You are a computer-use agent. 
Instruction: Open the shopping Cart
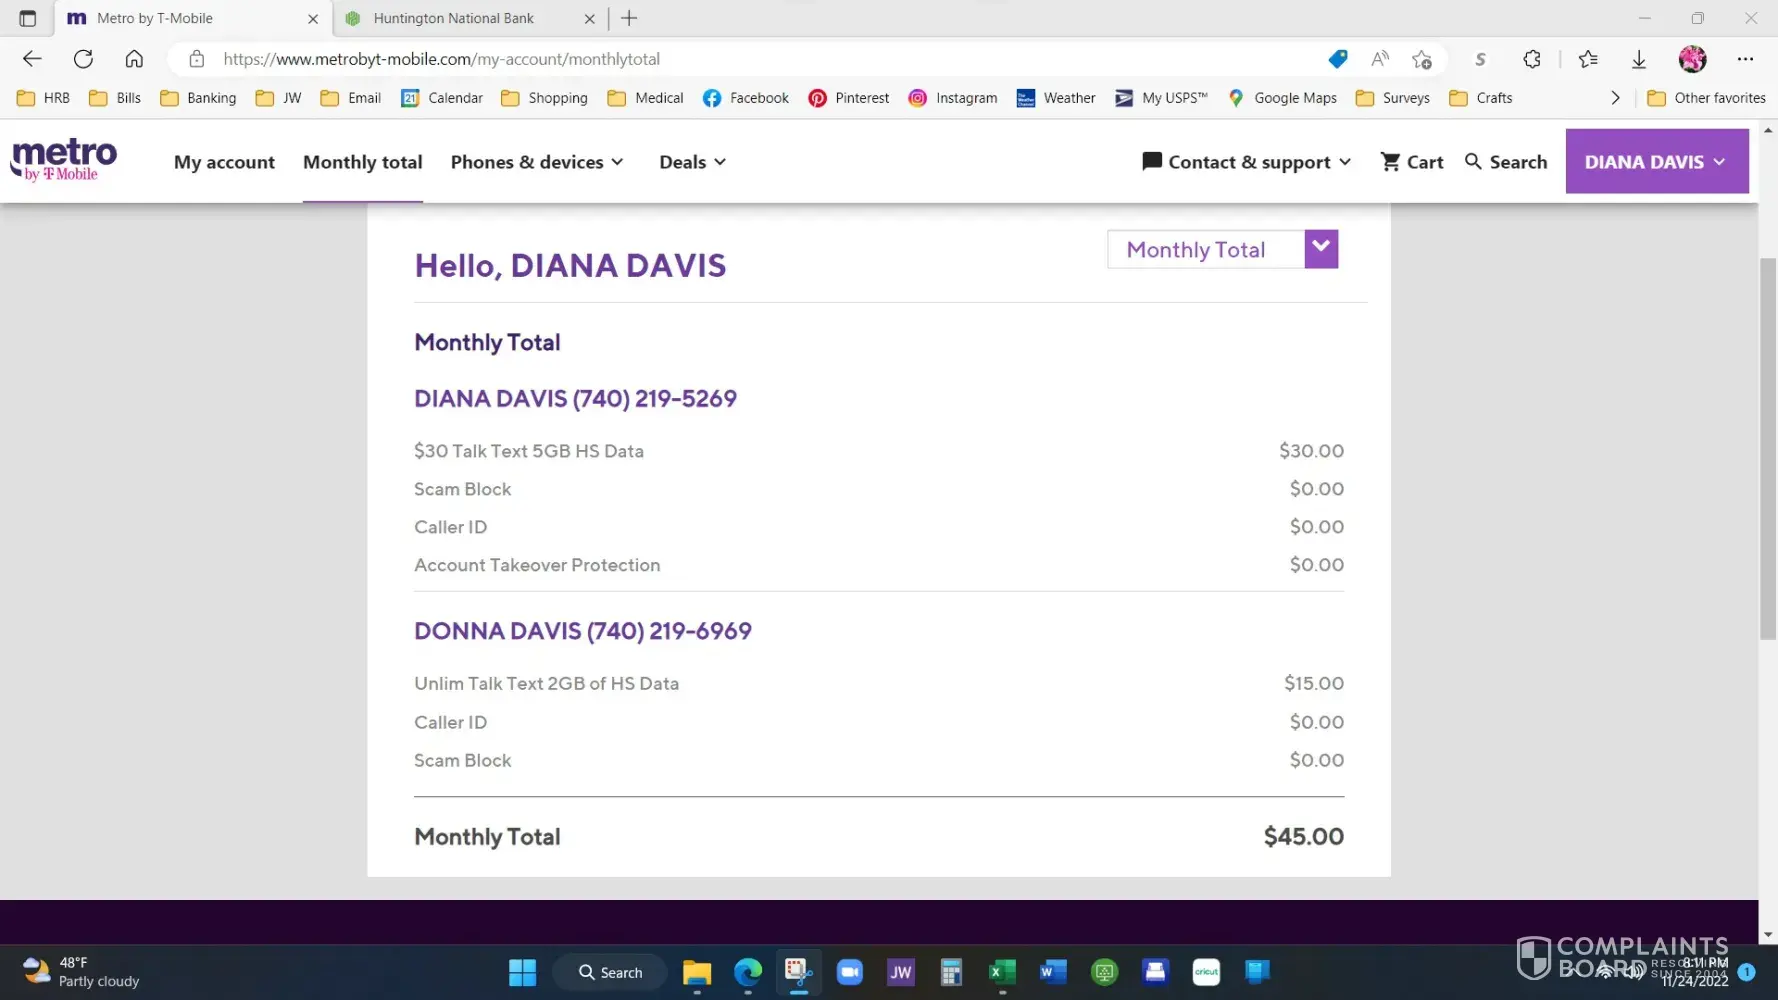[1411, 162]
